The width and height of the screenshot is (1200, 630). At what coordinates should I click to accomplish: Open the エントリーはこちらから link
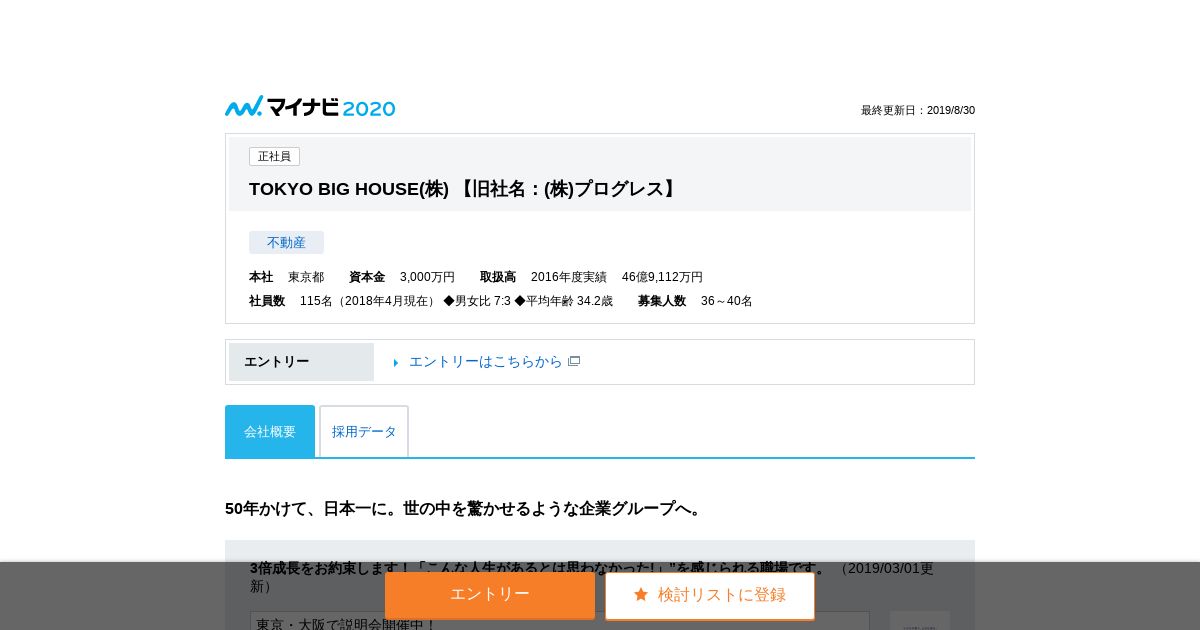coord(486,361)
